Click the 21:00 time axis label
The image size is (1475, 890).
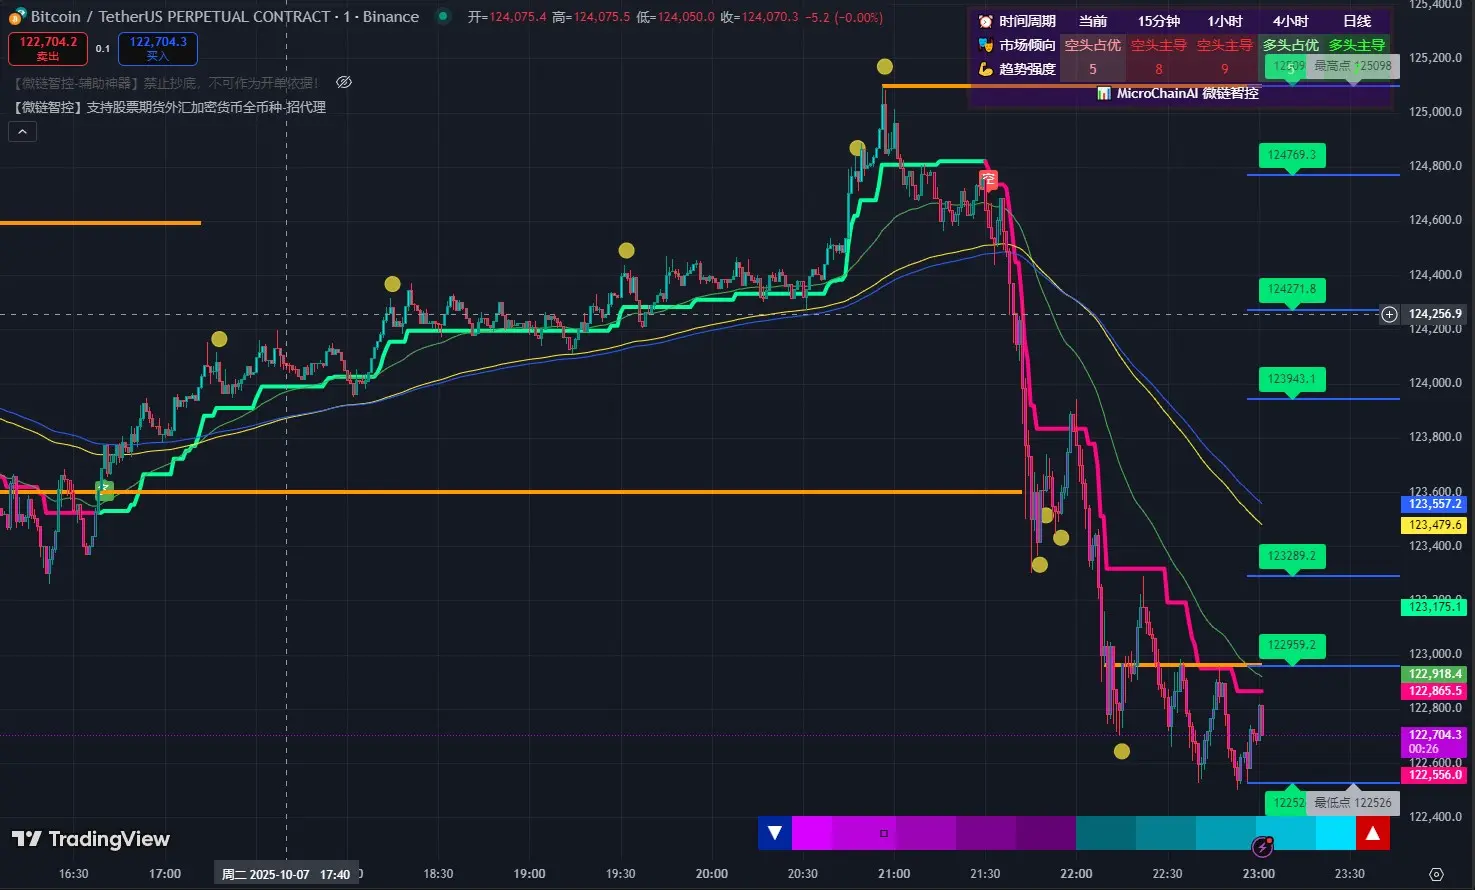[894, 874]
